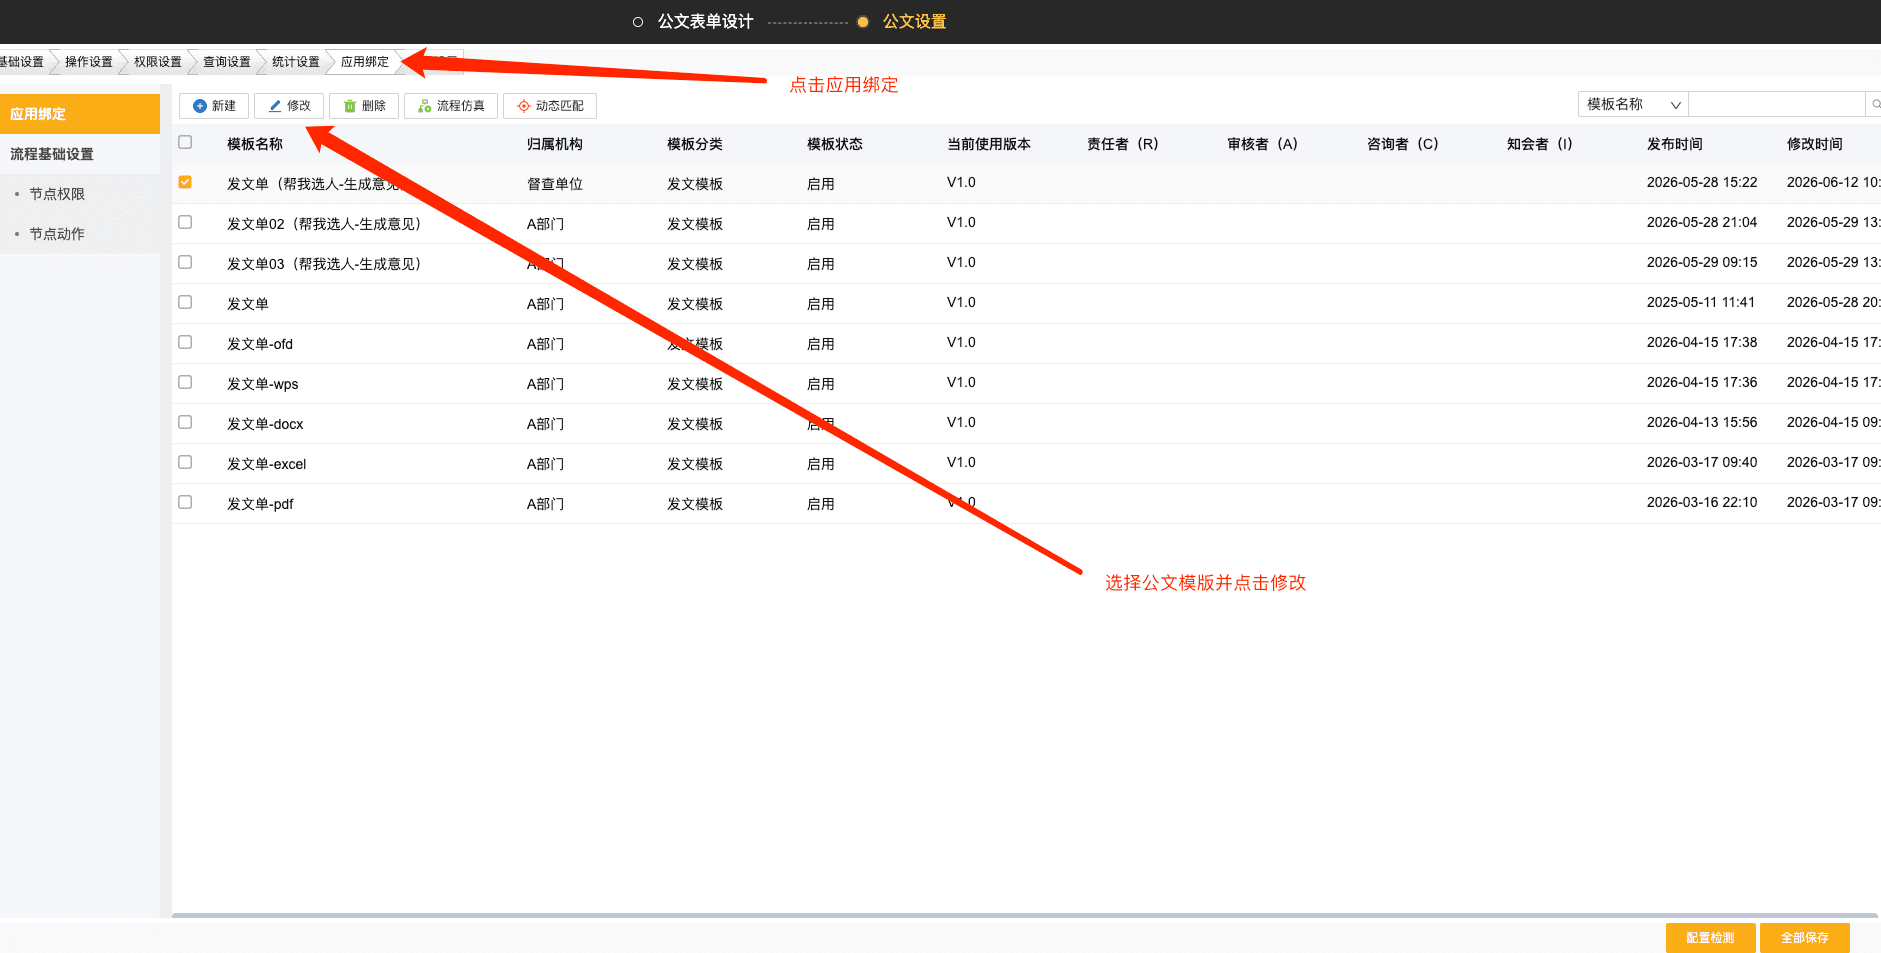Tick the checkbox for row published 2025-05-11
Image resolution: width=1881 pixels, height=953 pixels.
185,303
